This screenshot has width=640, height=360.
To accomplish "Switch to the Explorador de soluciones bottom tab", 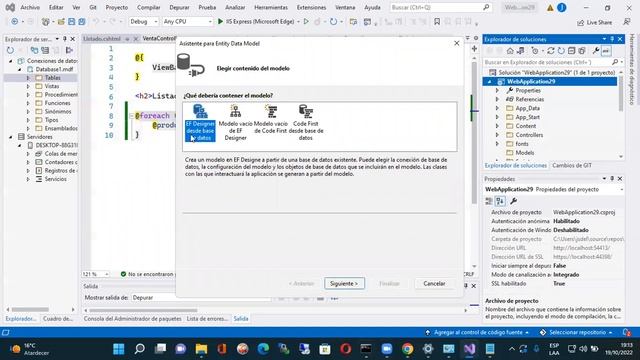I will (516, 165).
